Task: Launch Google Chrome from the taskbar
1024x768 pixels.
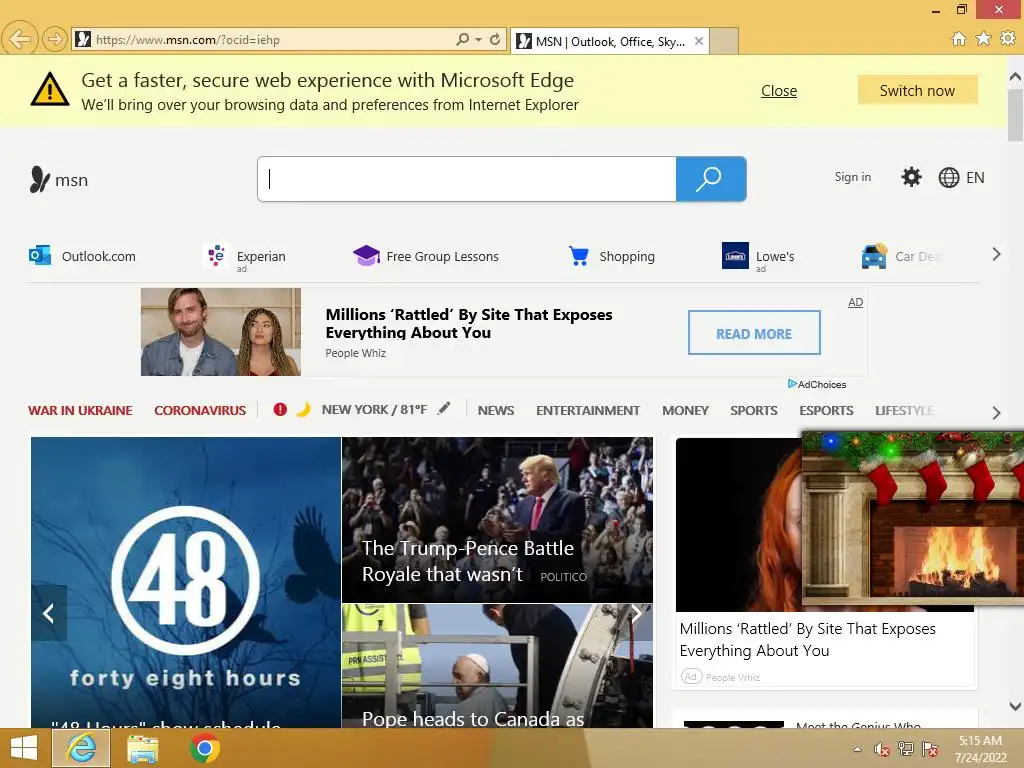Action: point(204,748)
